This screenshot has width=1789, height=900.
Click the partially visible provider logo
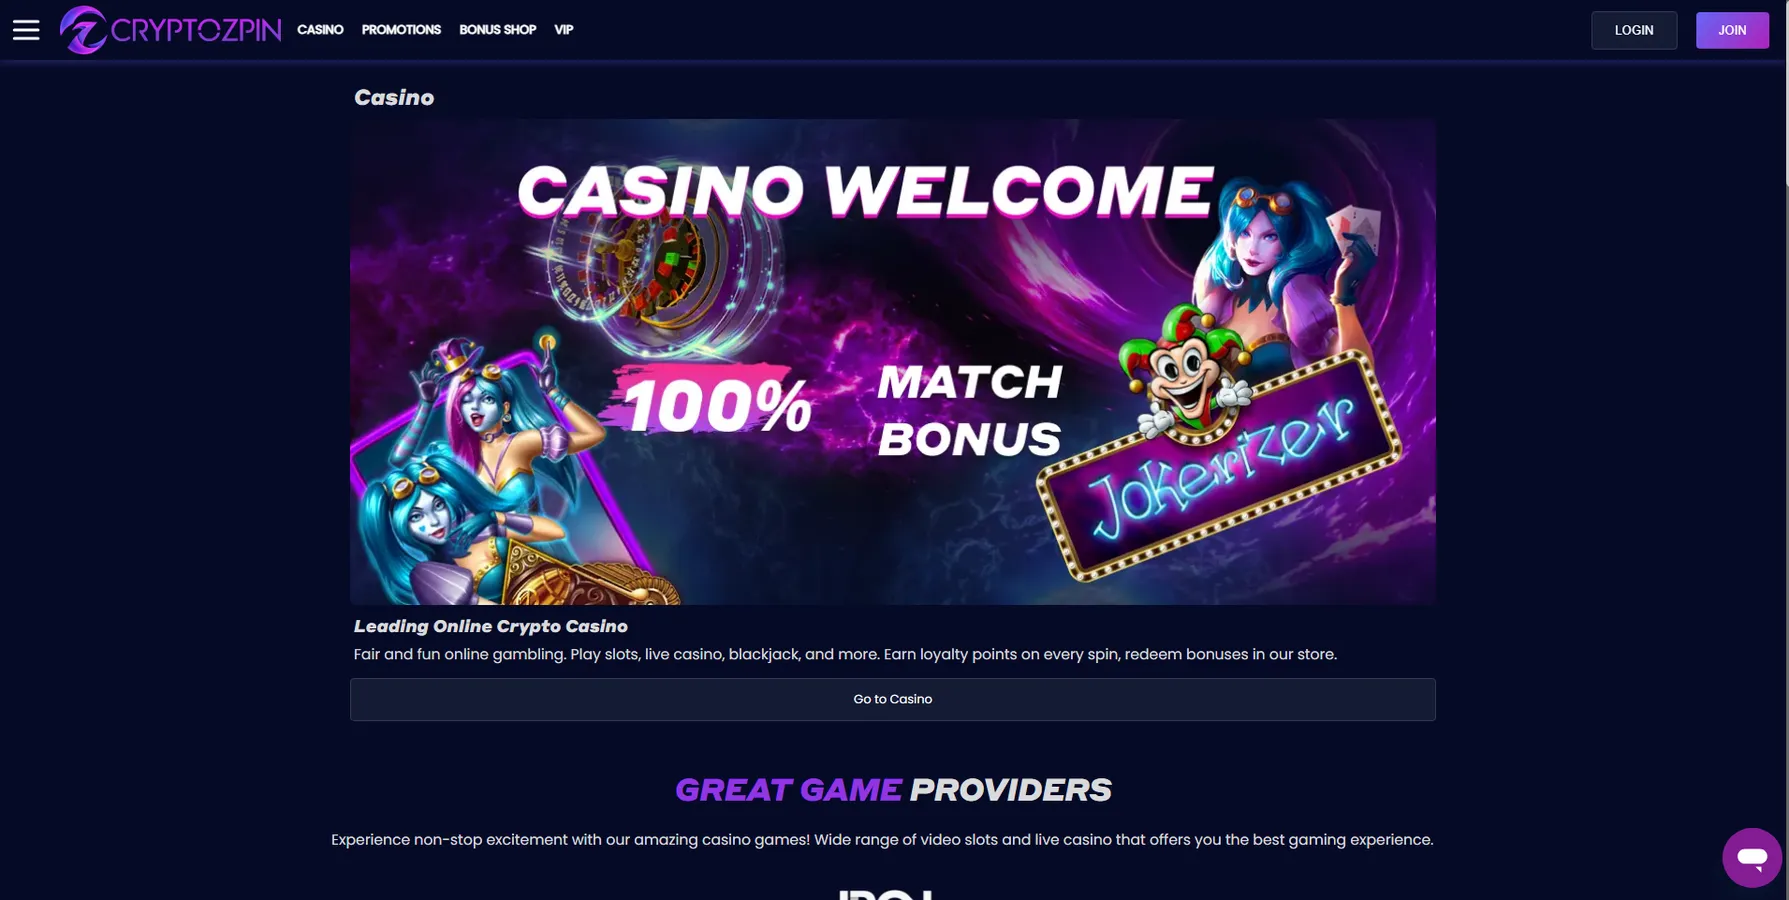pyautogui.click(x=885, y=894)
